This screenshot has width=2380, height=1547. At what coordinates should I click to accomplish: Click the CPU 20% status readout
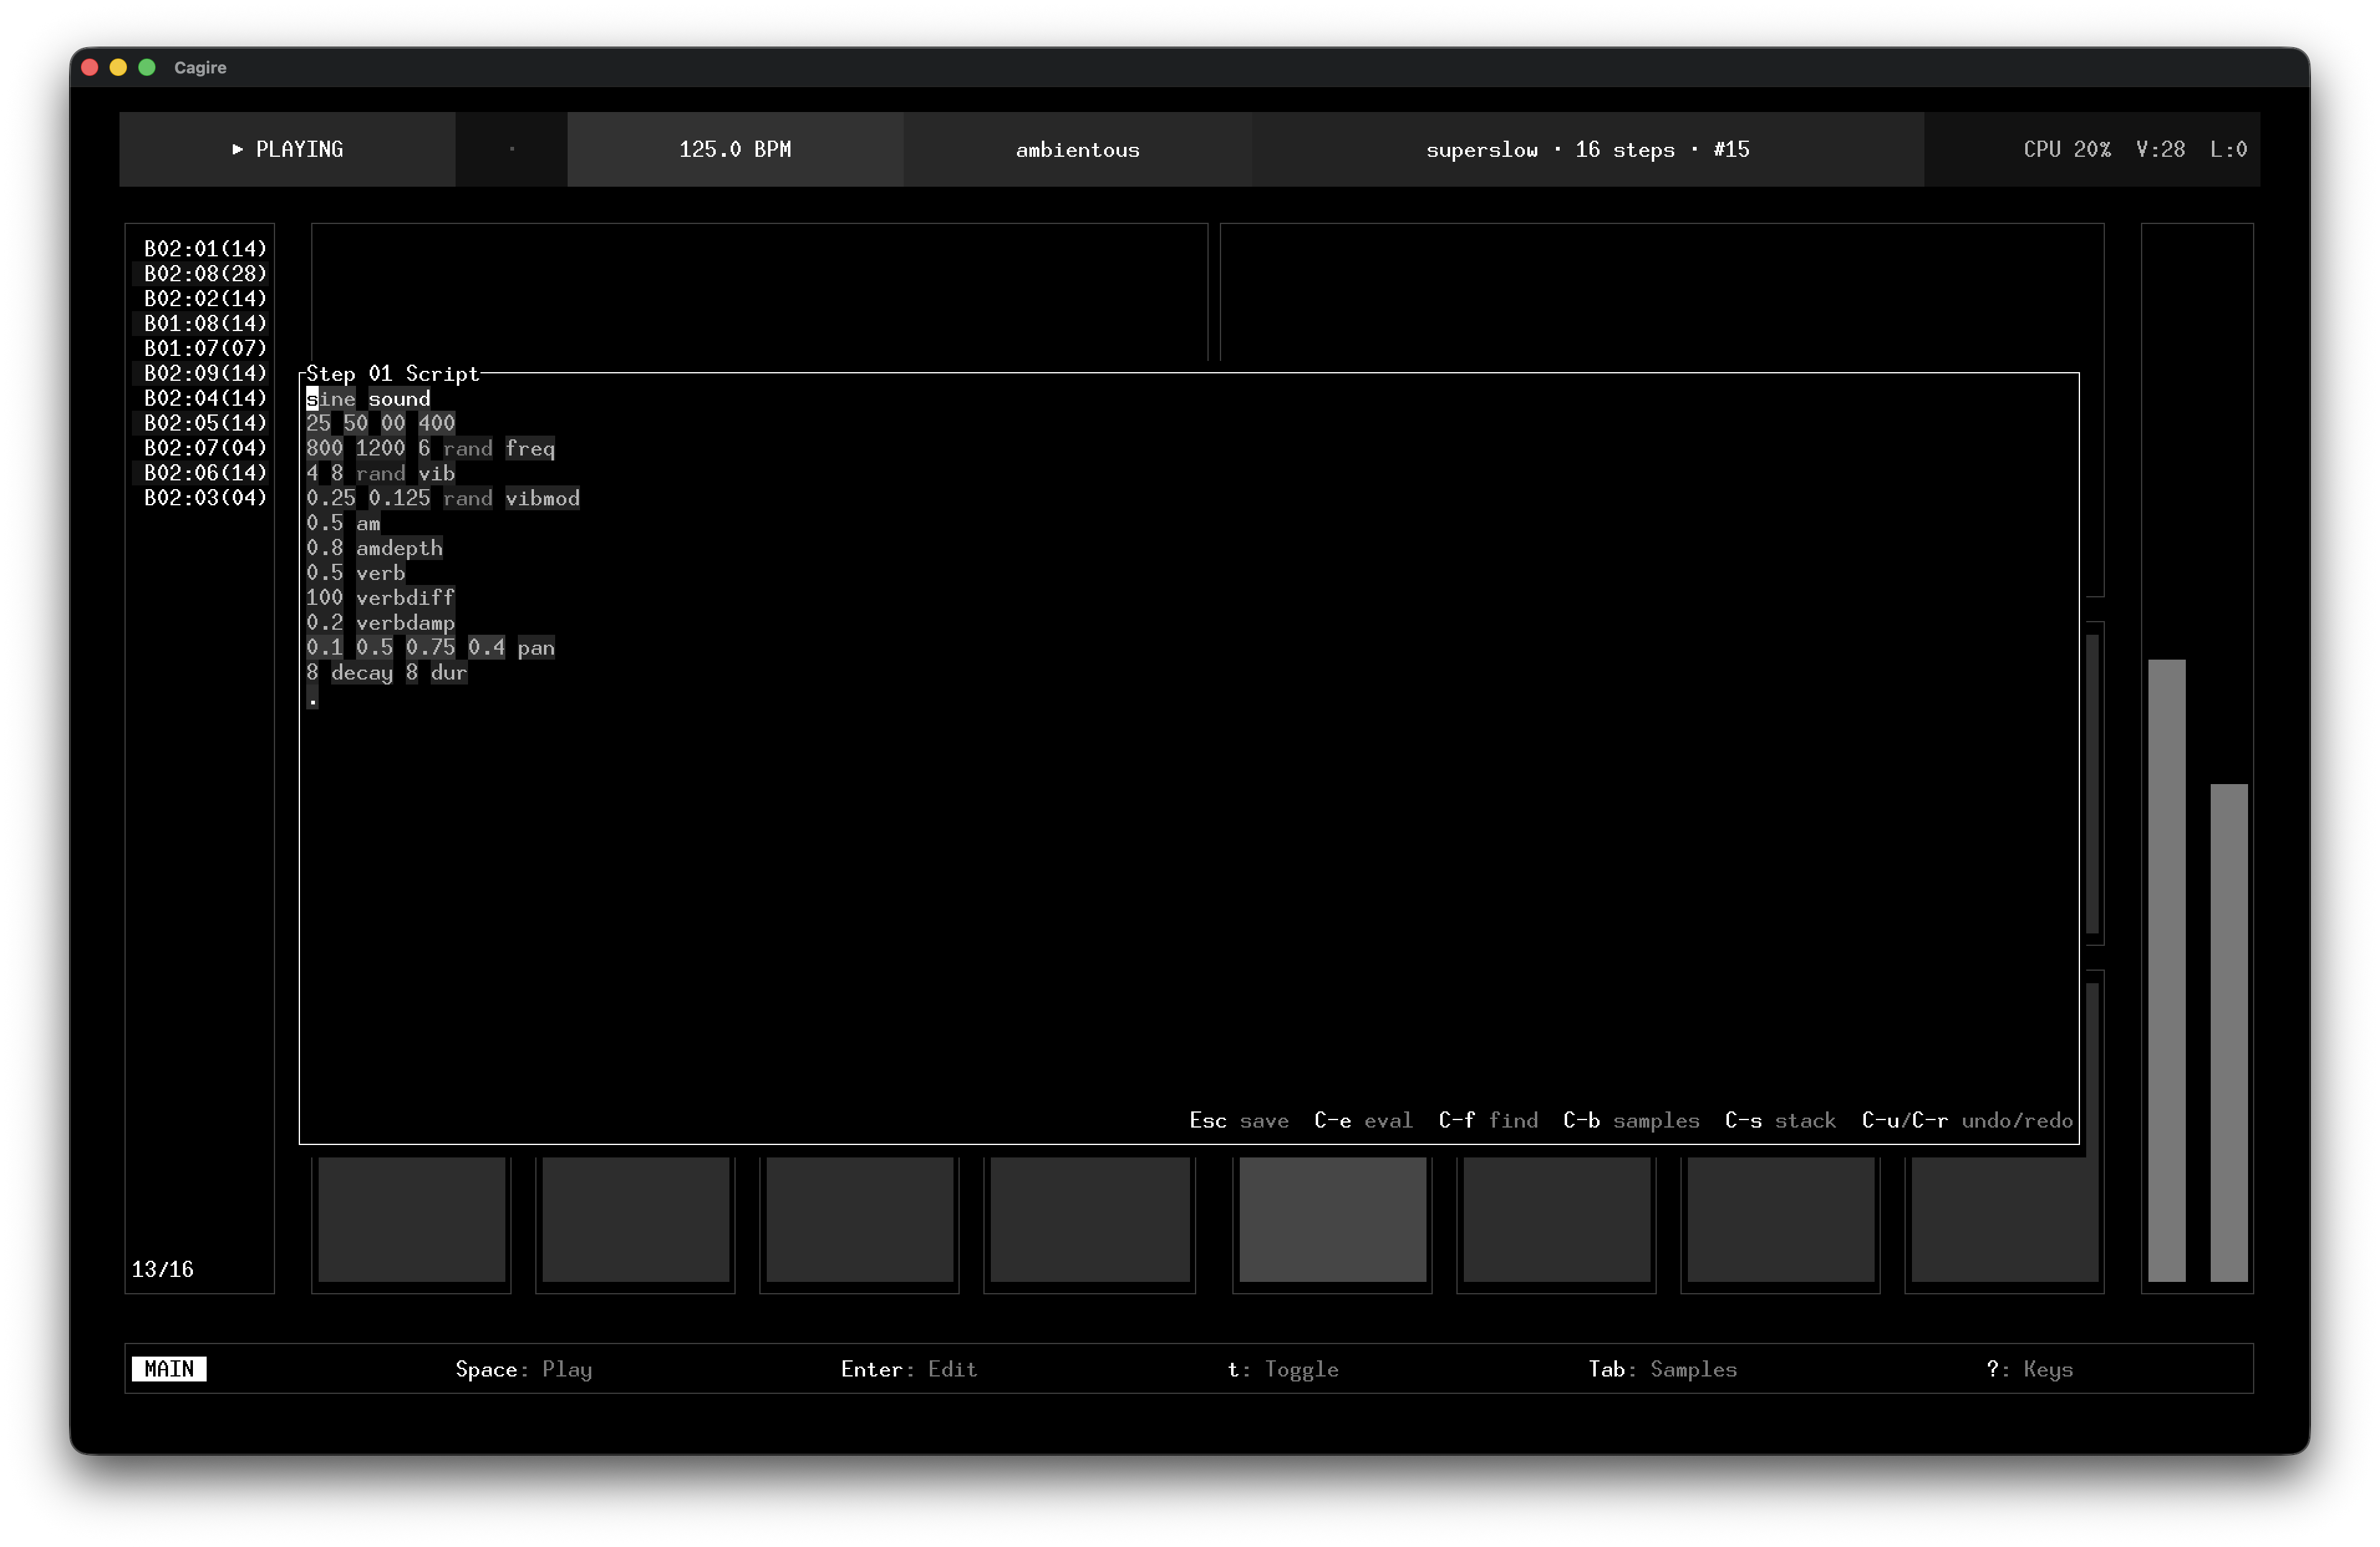coord(2066,149)
